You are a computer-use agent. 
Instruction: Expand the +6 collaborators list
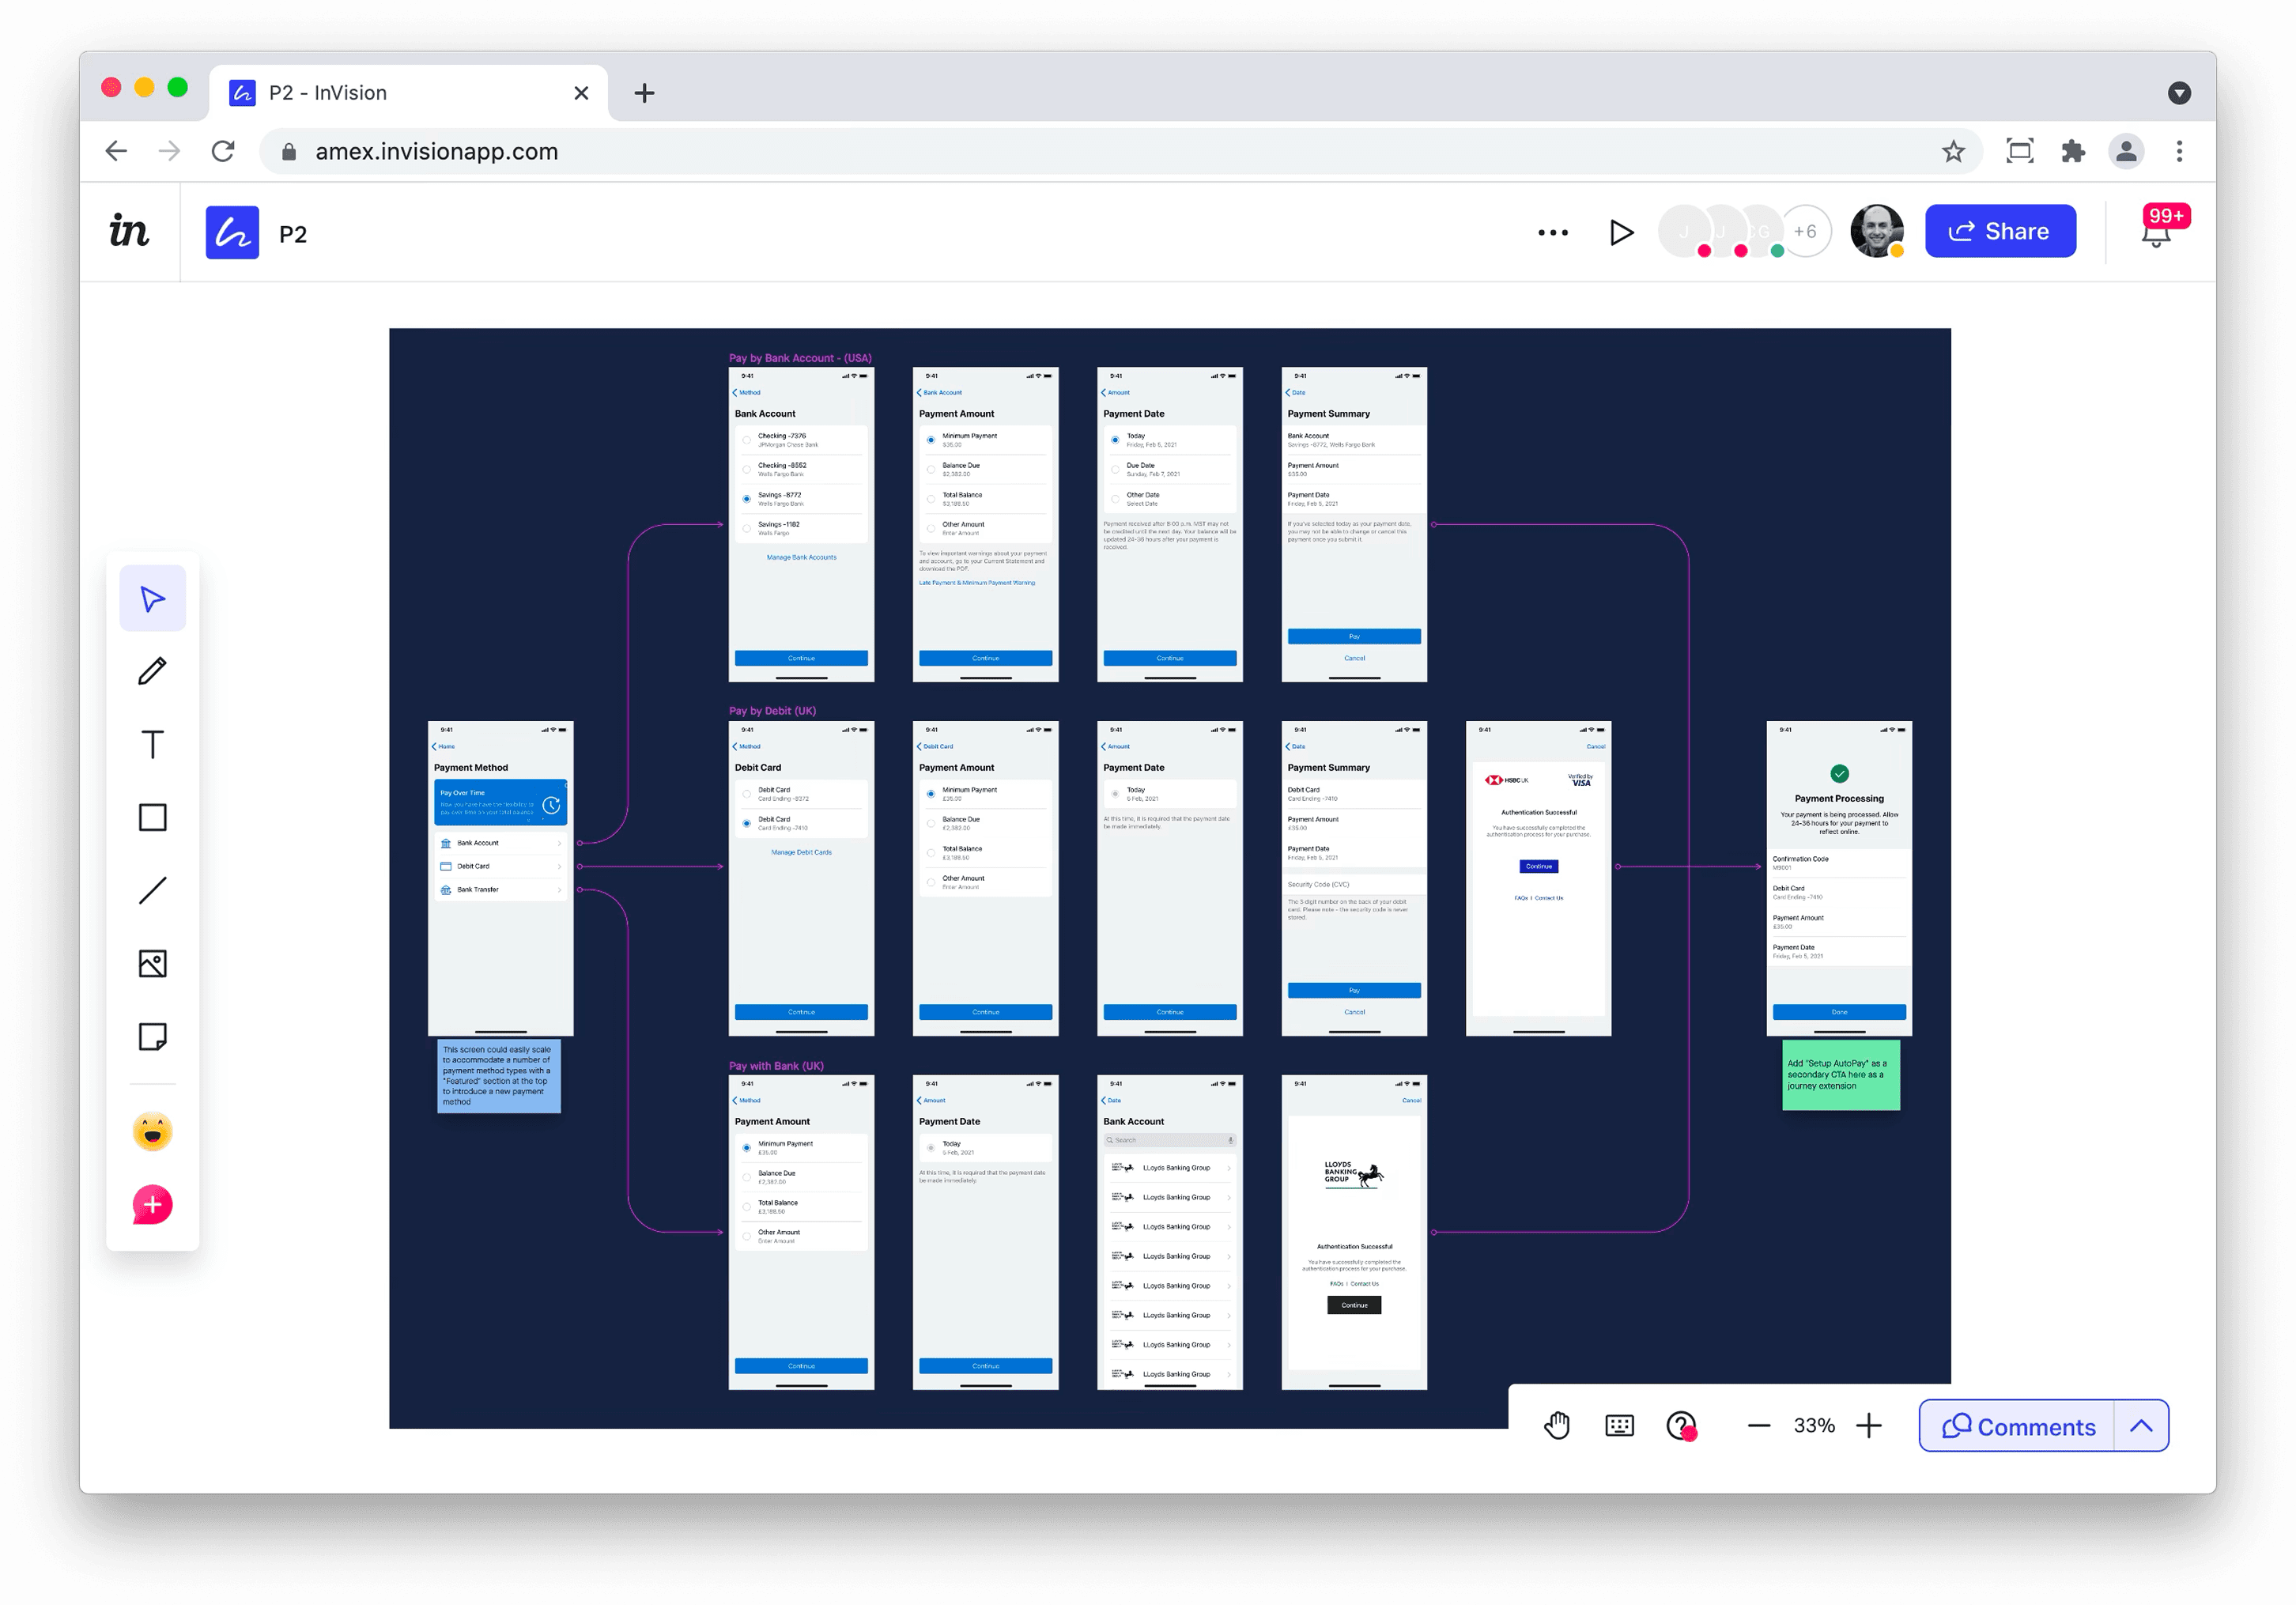tap(1805, 231)
